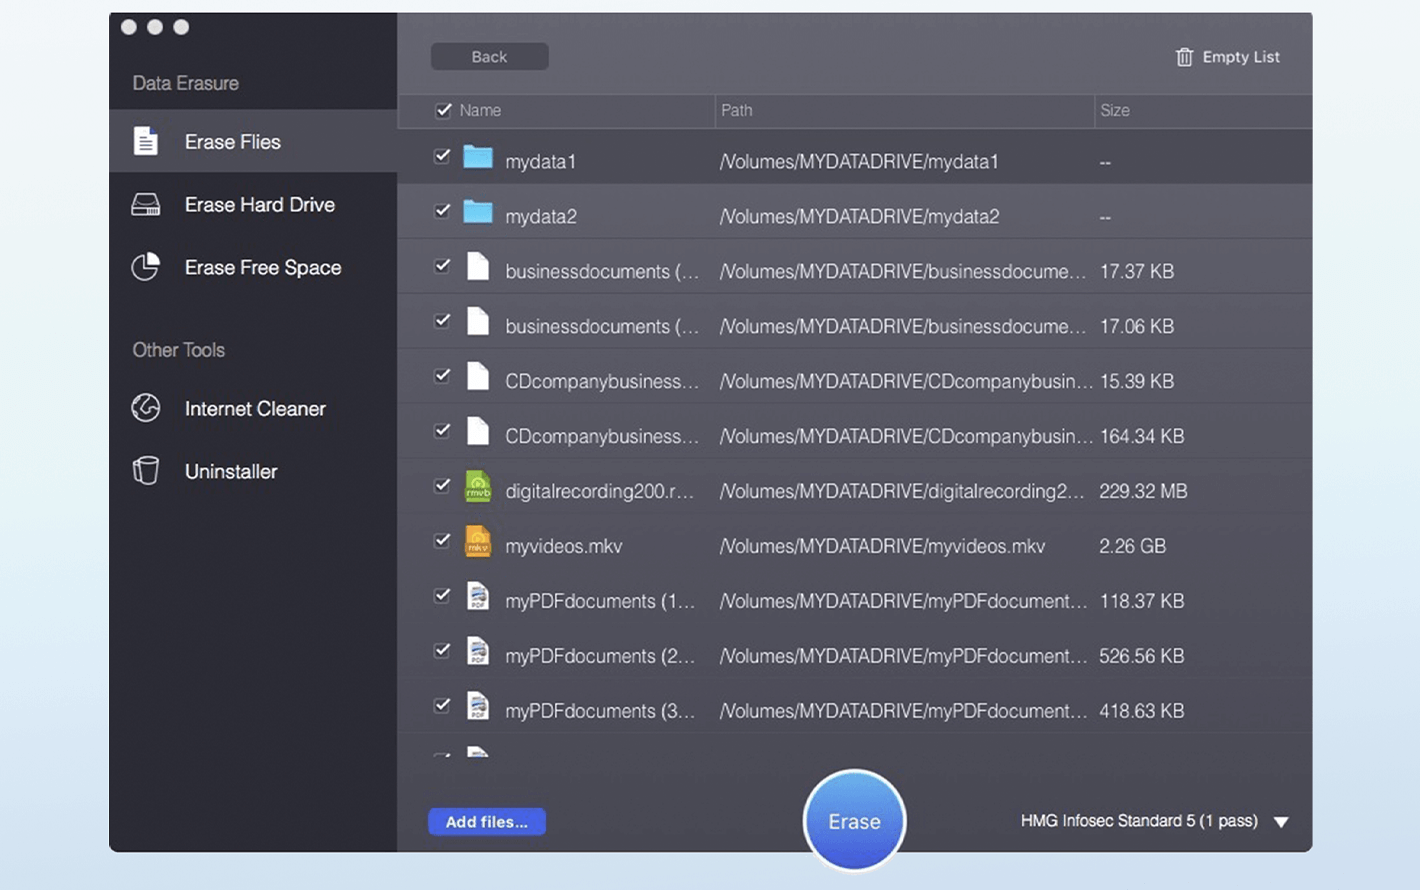Click the 164.34 KB size value
Screen dimensions: 1420x890
coord(1141,436)
